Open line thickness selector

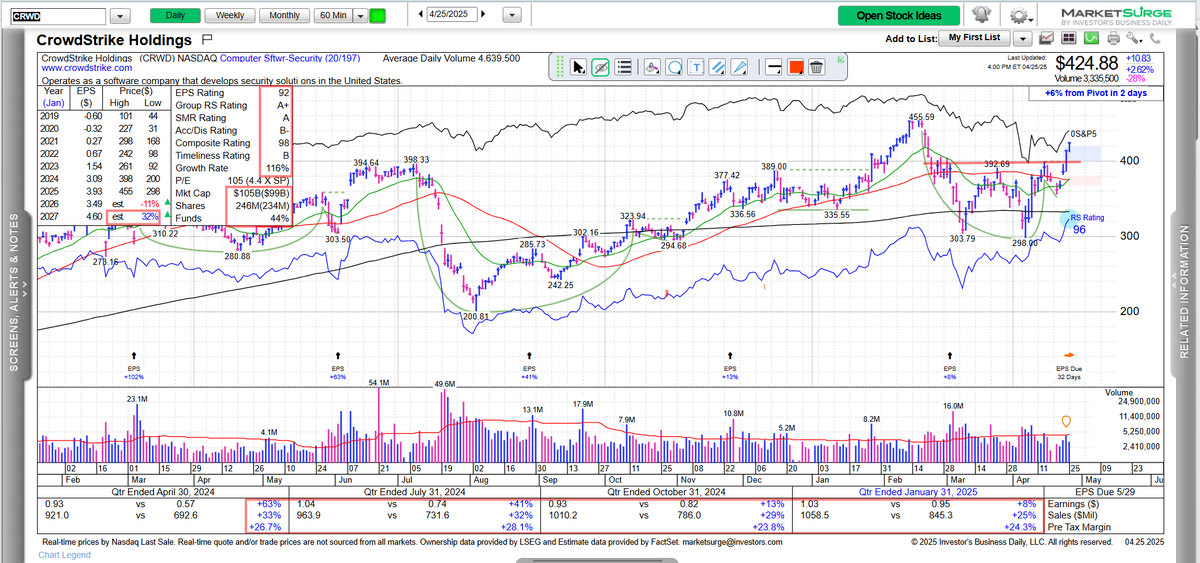pos(774,67)
